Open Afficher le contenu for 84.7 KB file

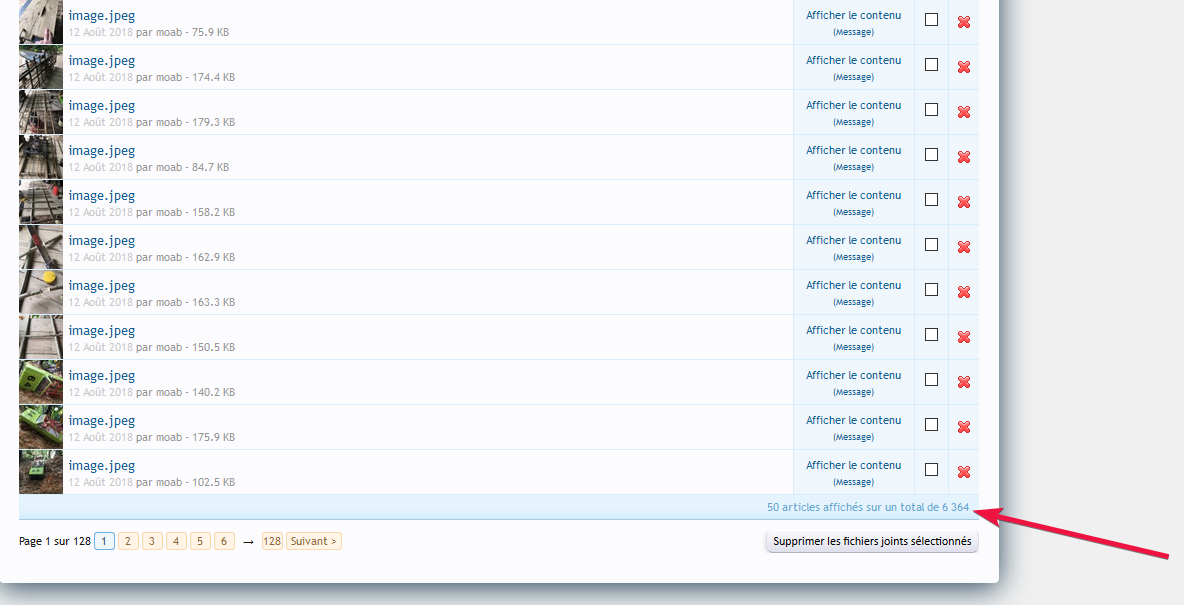853,150
